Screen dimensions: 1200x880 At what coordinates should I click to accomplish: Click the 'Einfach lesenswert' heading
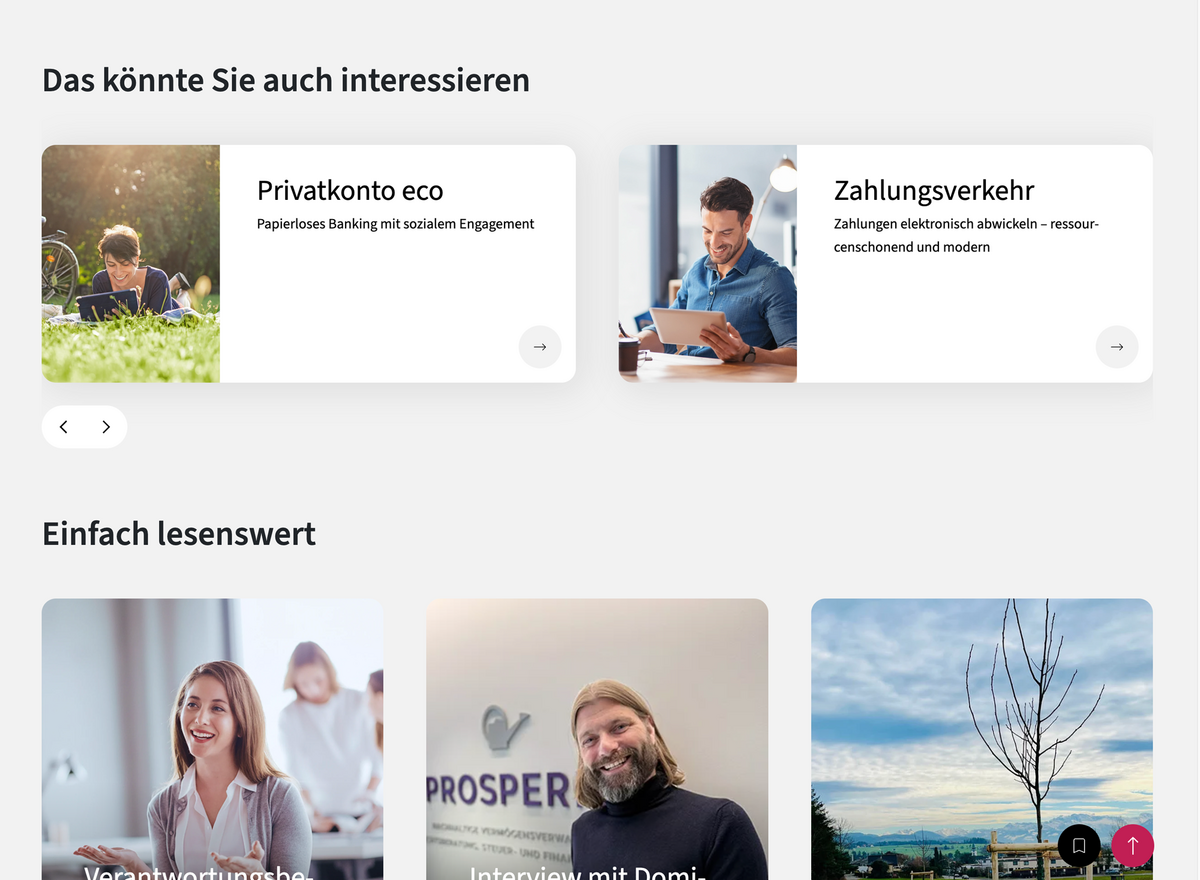[179, 534]
